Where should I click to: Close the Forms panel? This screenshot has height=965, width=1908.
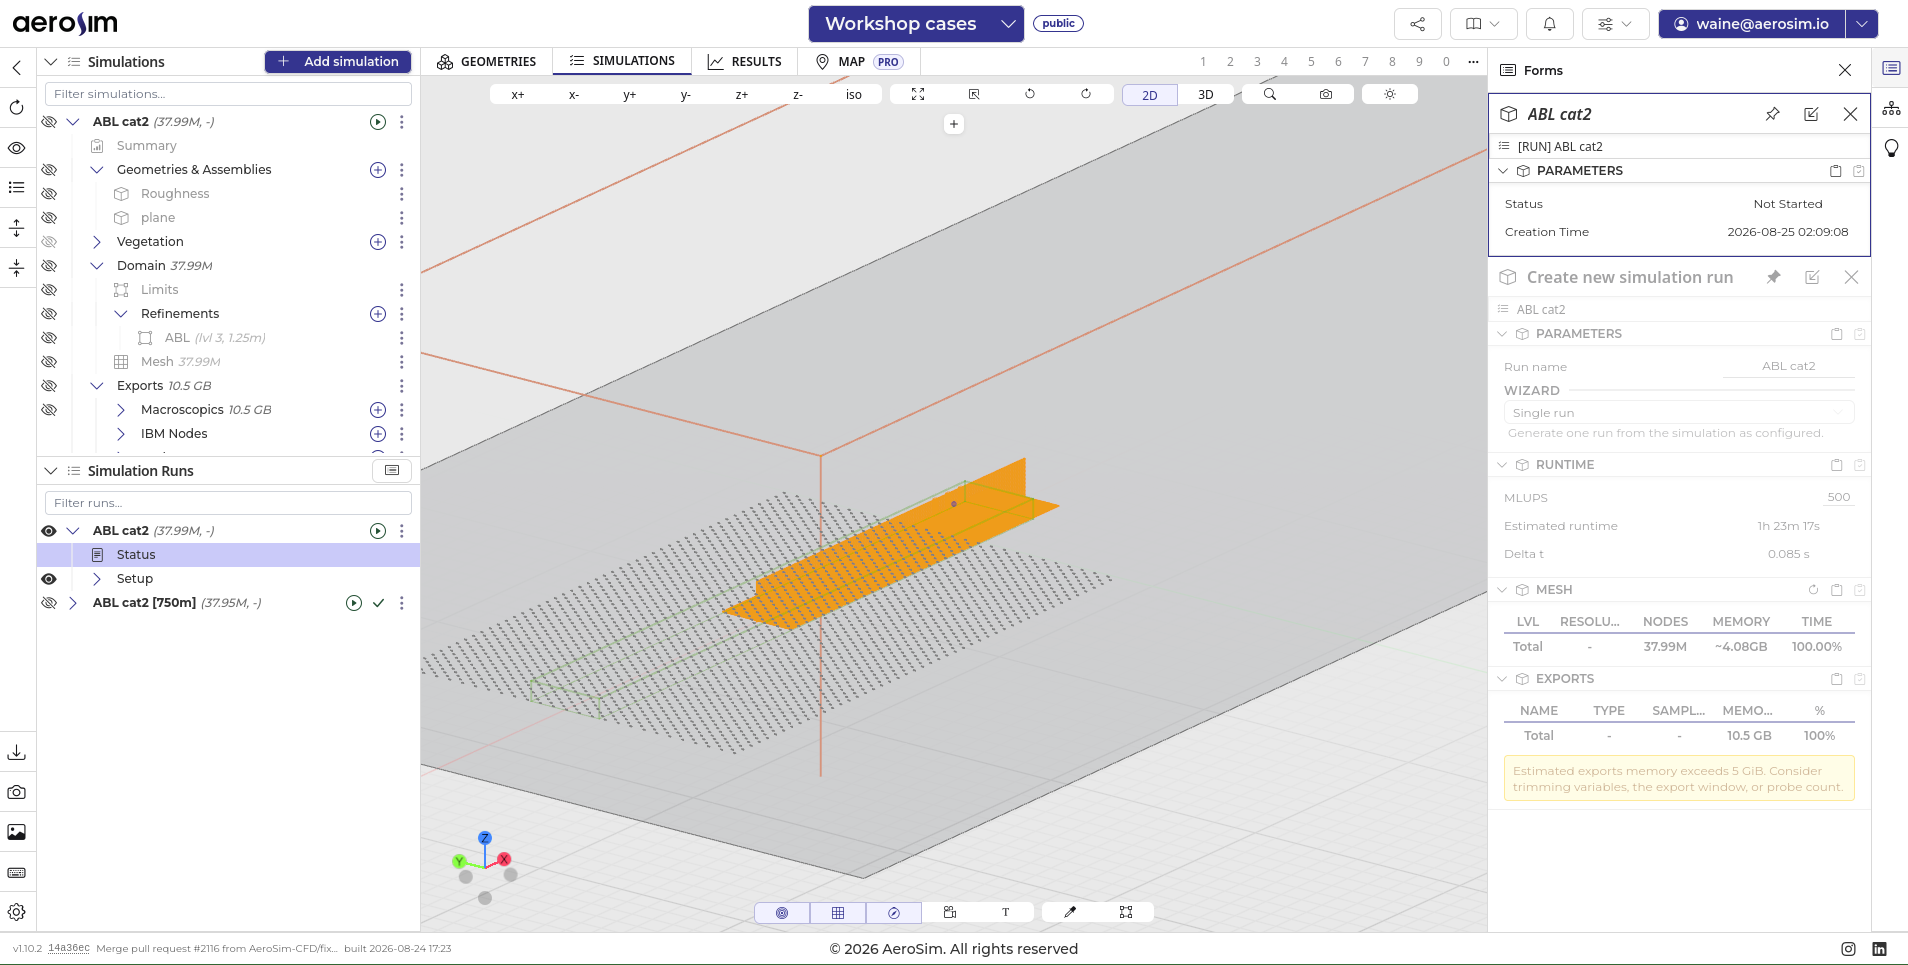click(1845, 70)
